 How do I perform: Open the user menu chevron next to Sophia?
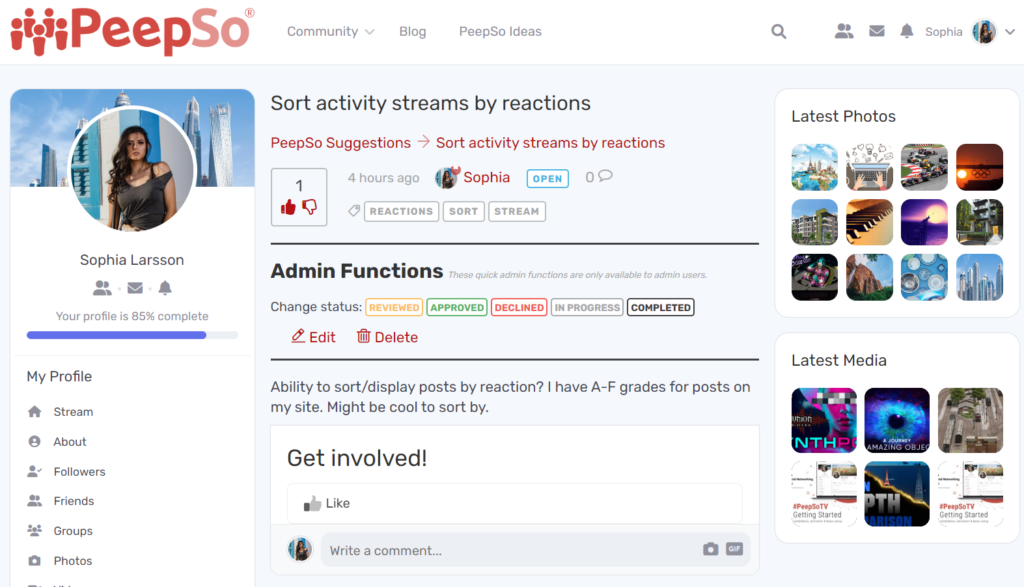pos(1010,31)
